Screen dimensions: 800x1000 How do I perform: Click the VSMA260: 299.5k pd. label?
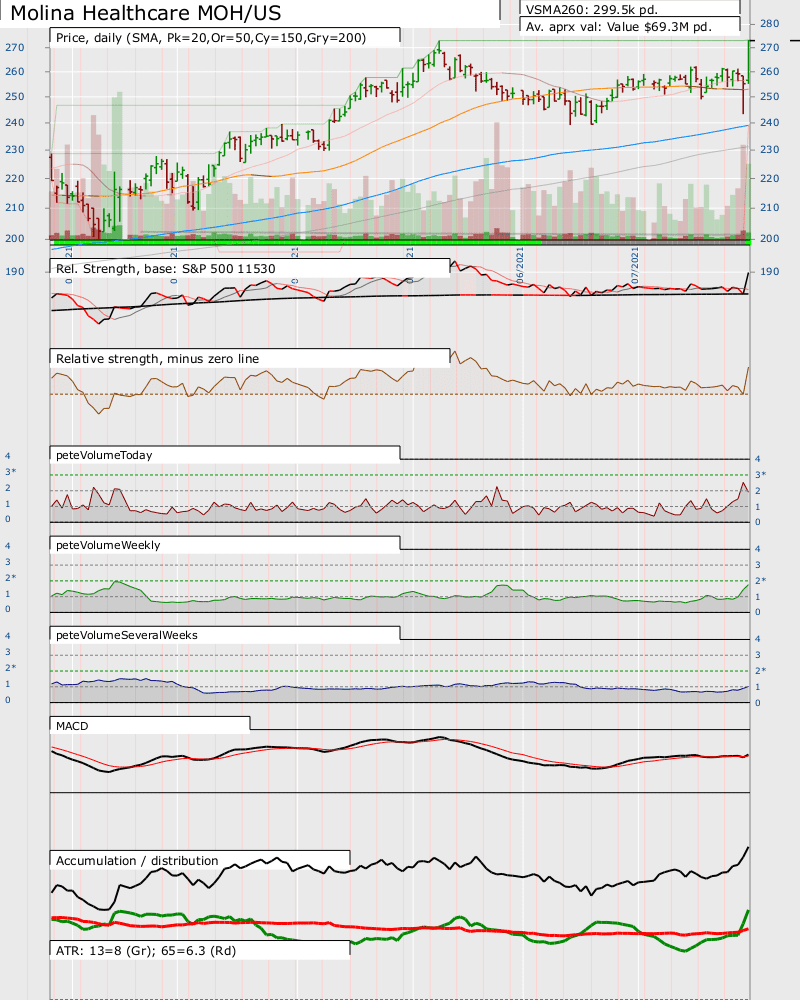pyautogui.click(x=591, y=10)
